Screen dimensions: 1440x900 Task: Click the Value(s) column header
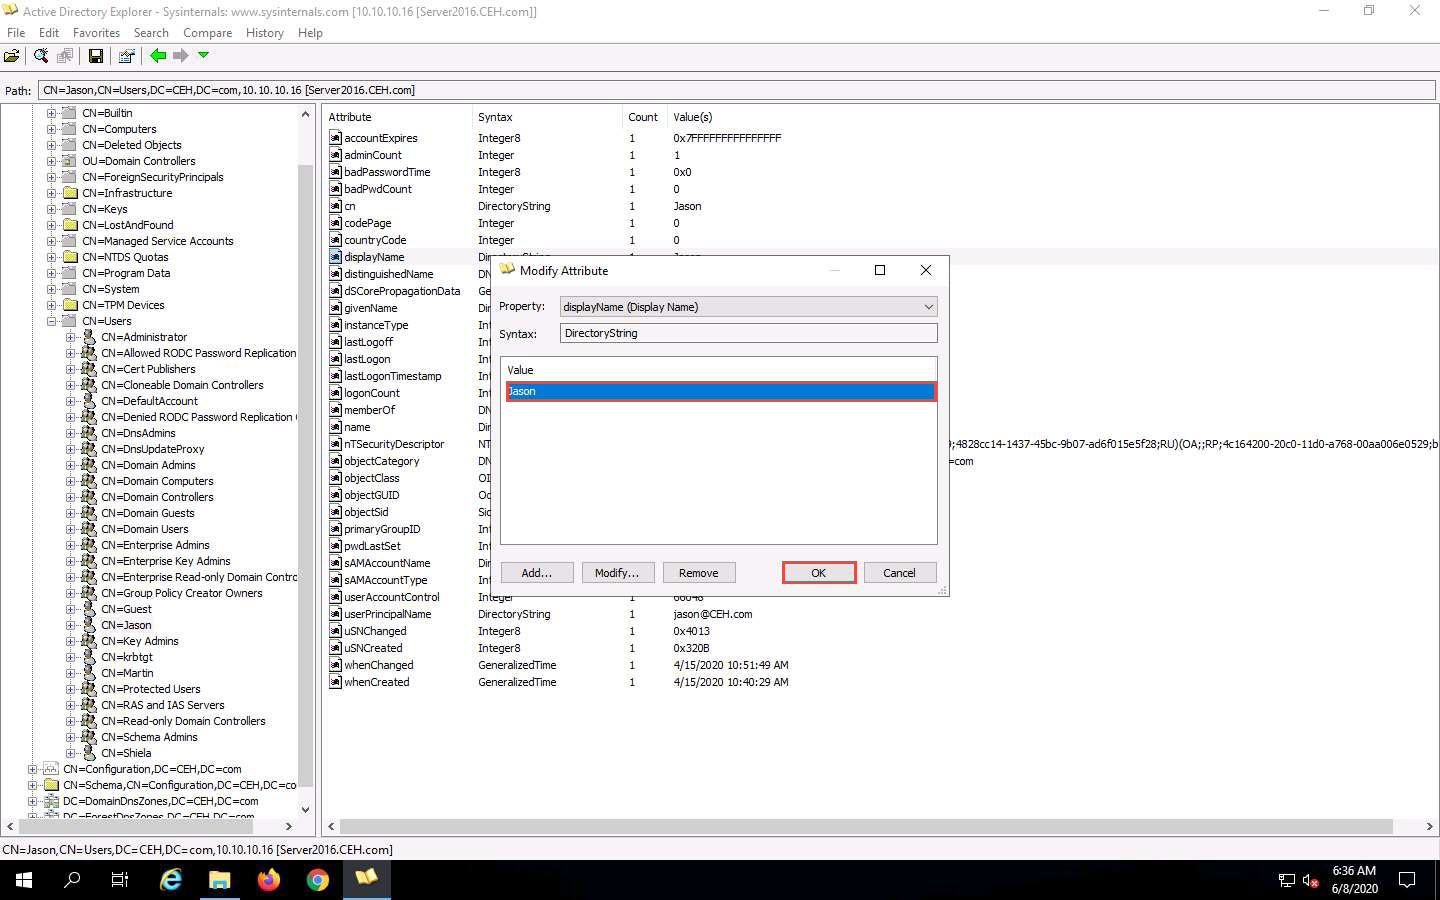[693, 117]
